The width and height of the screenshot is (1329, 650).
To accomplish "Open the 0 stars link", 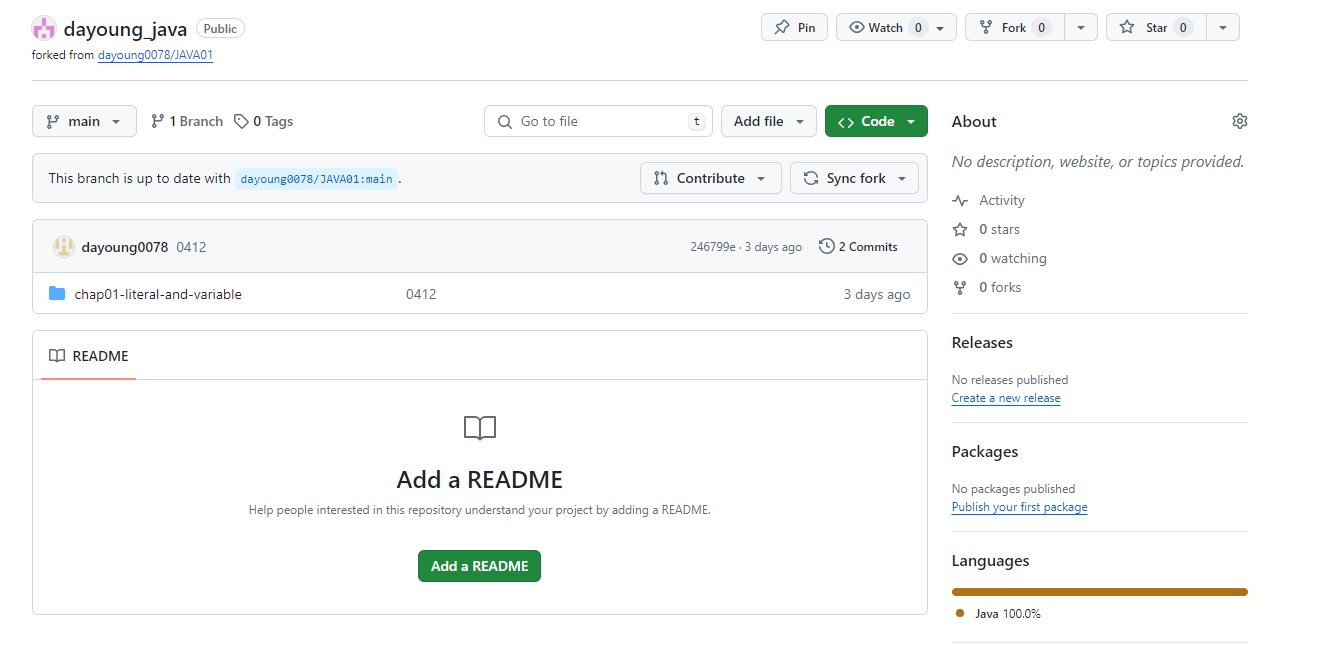I will click(986, 229).
